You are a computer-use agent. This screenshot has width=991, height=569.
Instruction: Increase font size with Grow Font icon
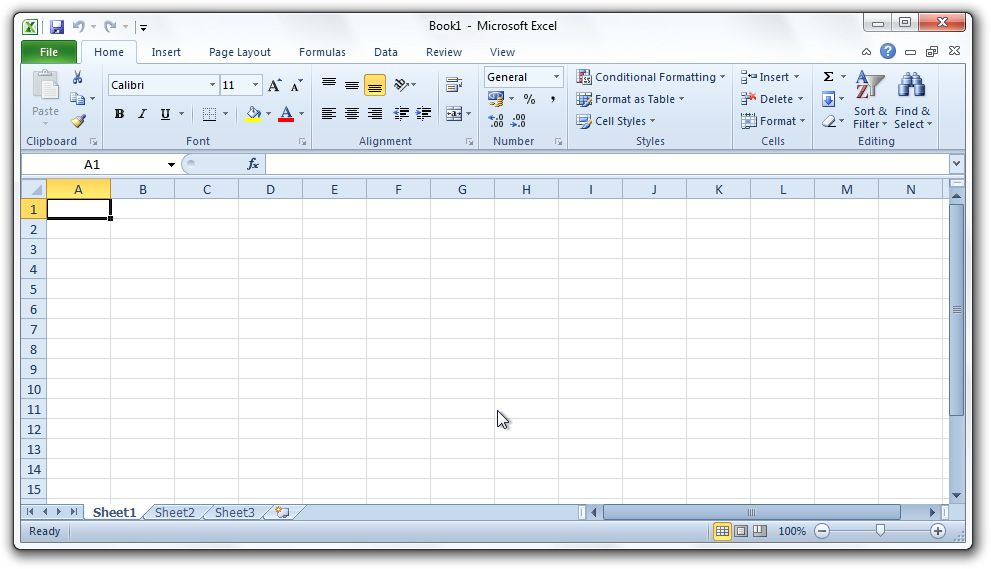pos(274,85)
